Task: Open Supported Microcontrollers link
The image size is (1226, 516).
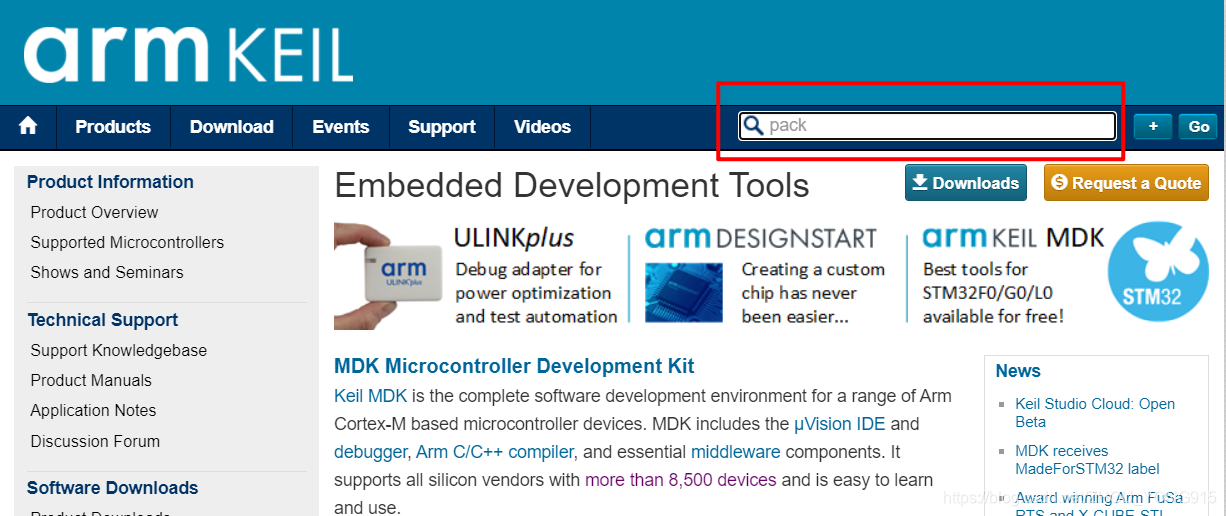Action: tap(127, 242)
